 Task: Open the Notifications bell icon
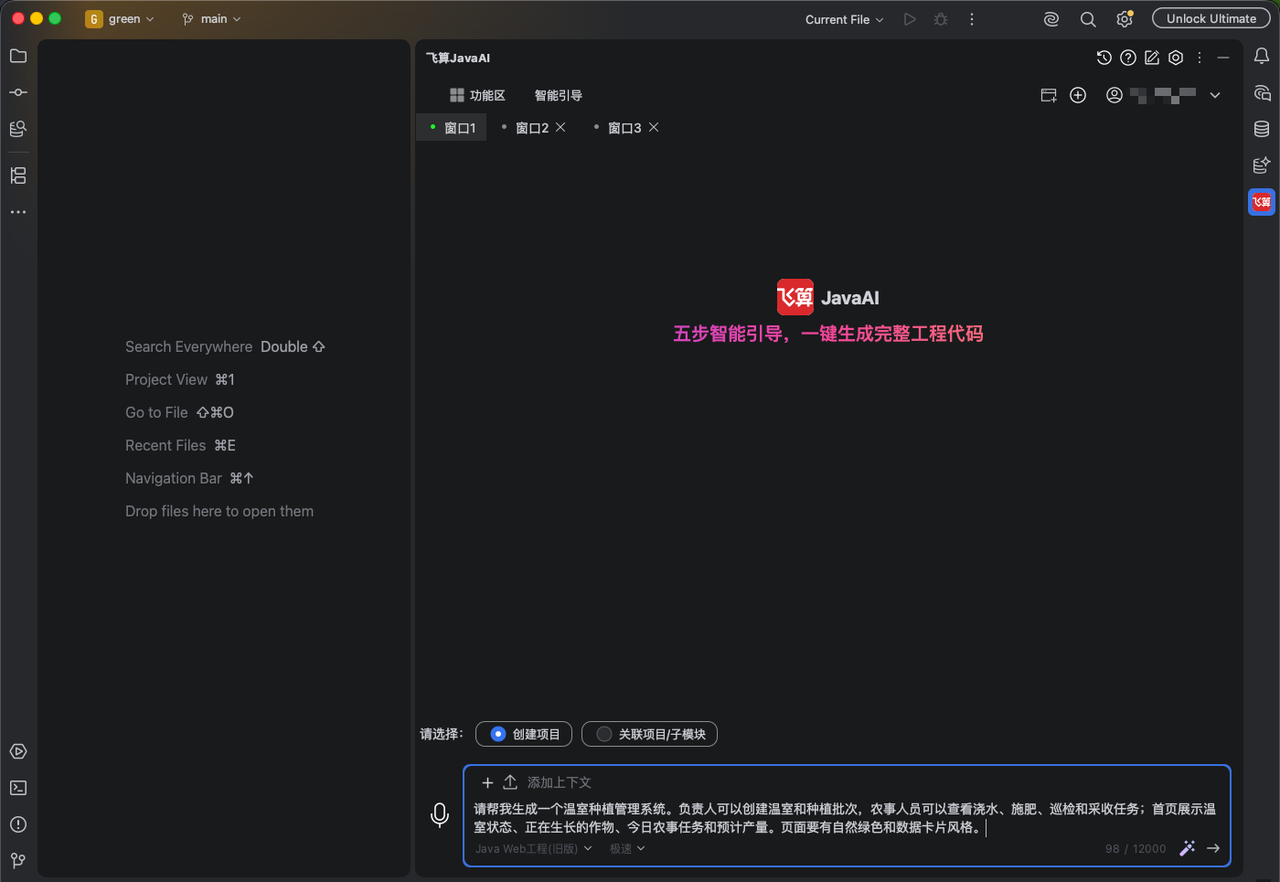pyautogui.click(x=1262, y=56)
